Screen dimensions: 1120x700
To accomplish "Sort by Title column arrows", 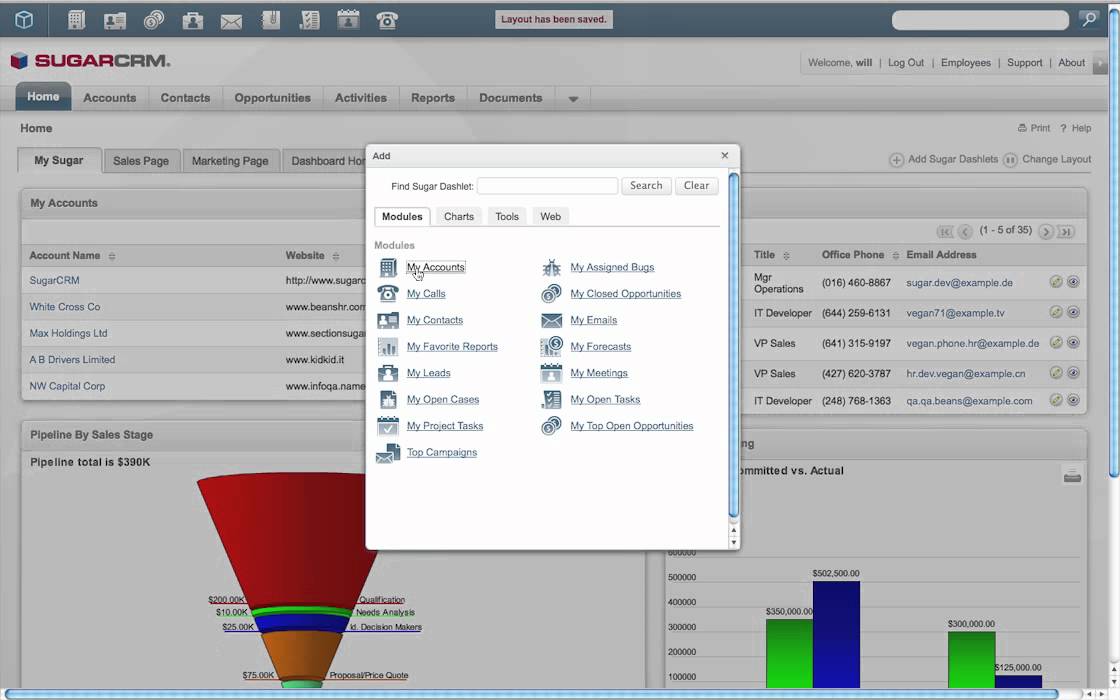I will coord(786,255).
